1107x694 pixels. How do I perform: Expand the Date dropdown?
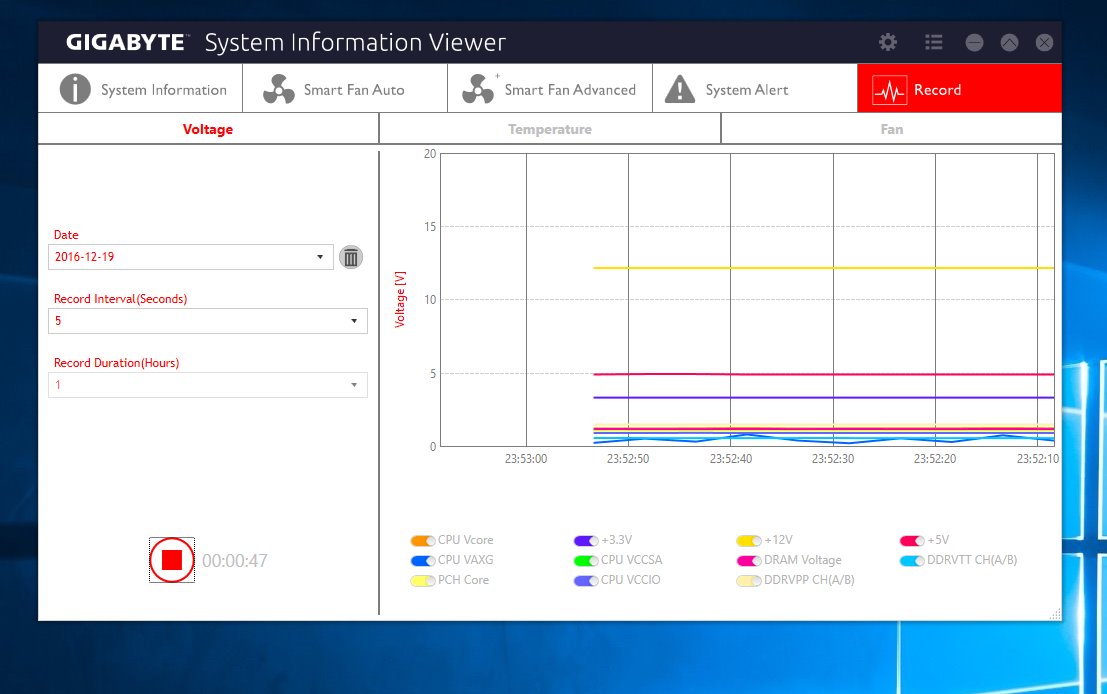320,257
